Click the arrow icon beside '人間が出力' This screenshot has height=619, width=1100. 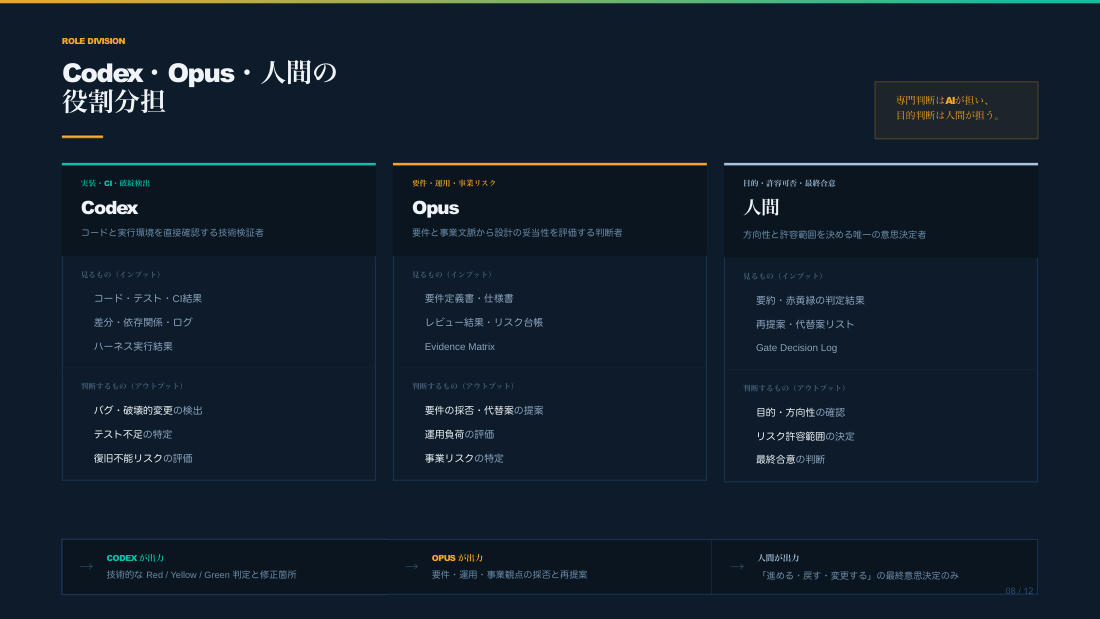pos(737,566)
